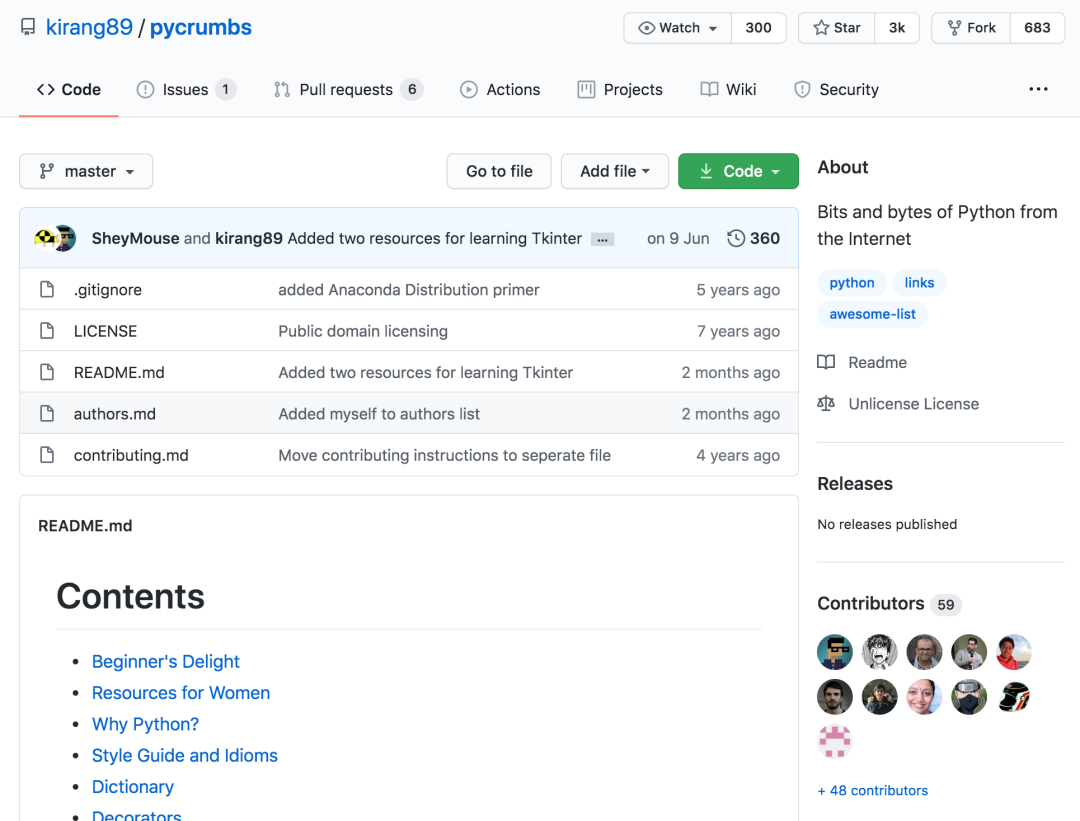Switch to the Wiki tab
Image resolution: width=1080 pixels, height=821 pixels.
coord(728,90)
